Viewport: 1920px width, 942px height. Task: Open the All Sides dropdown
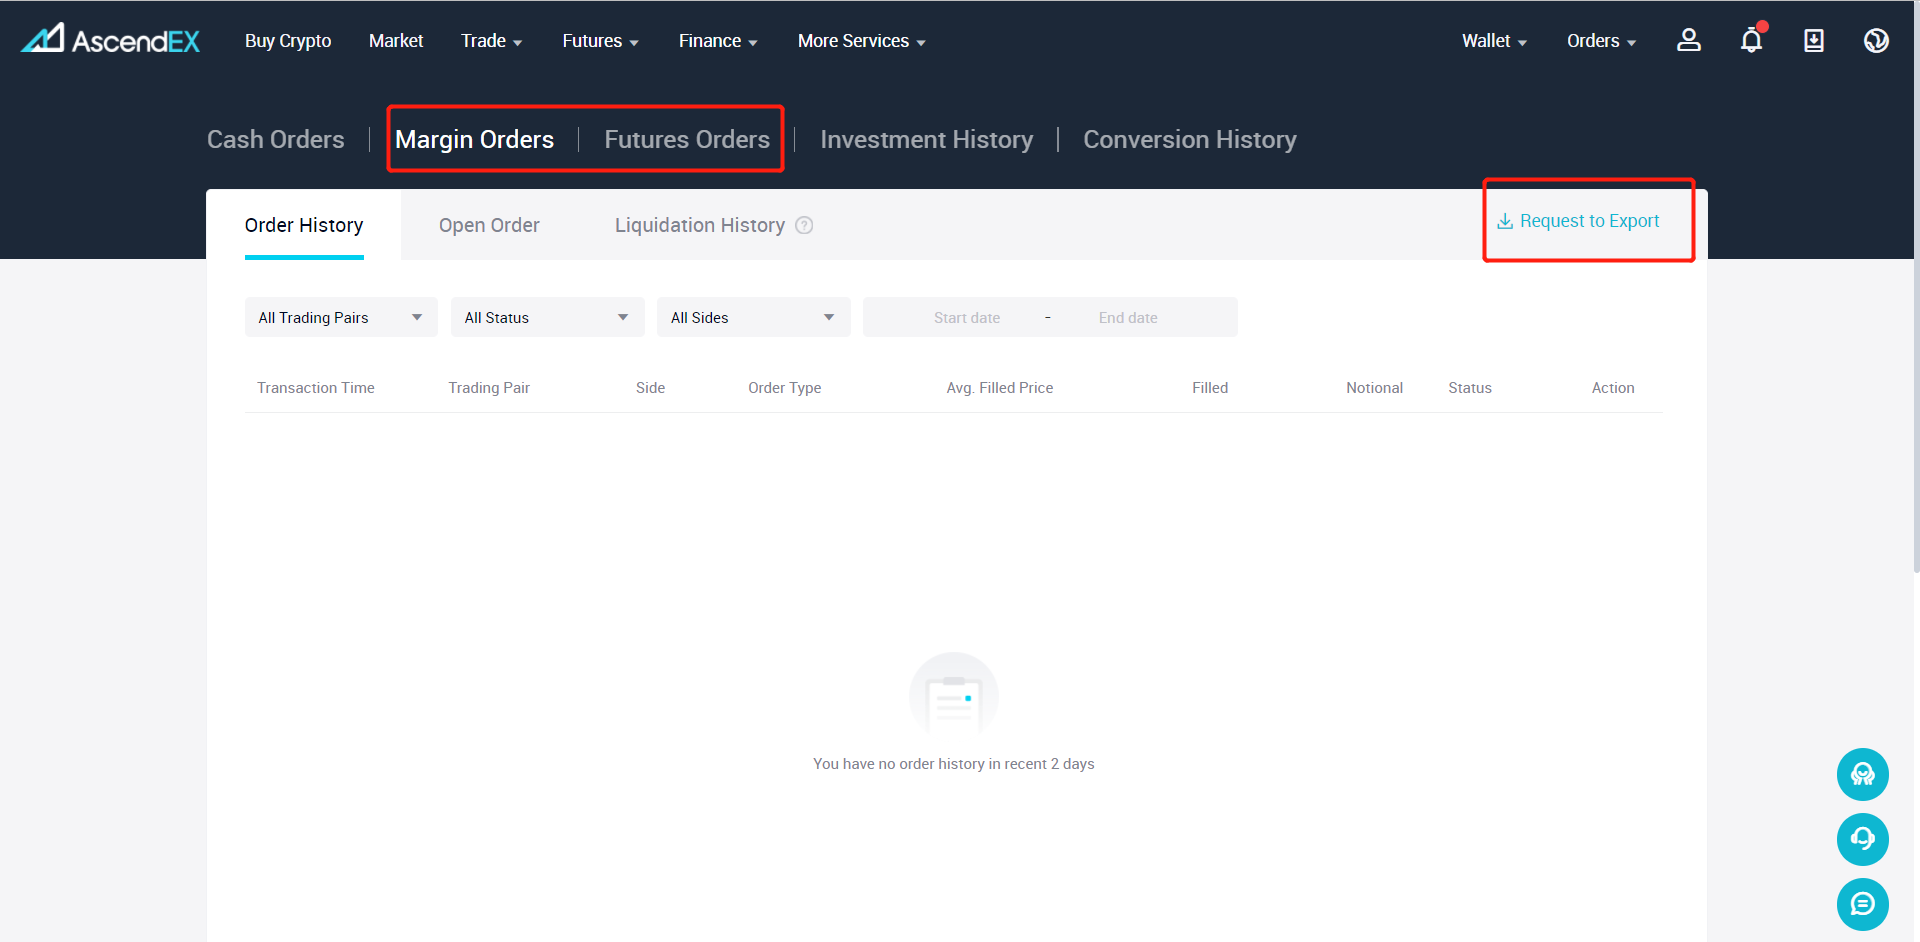[753, 317]
